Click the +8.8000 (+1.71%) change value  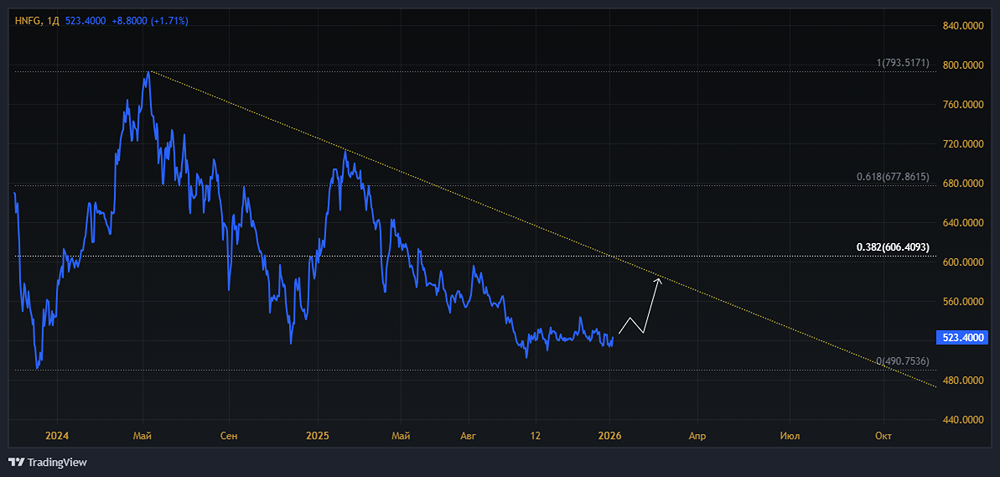click(150, 21)
